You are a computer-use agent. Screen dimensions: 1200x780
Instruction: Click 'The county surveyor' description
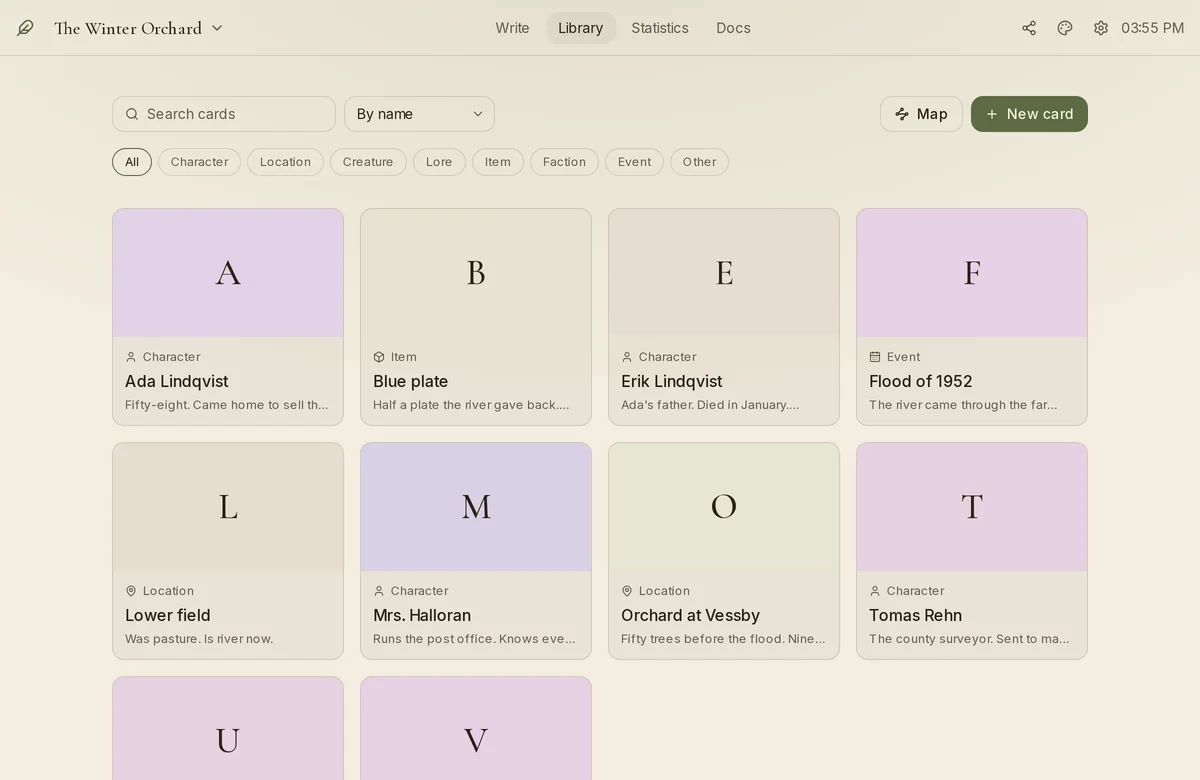969,639
